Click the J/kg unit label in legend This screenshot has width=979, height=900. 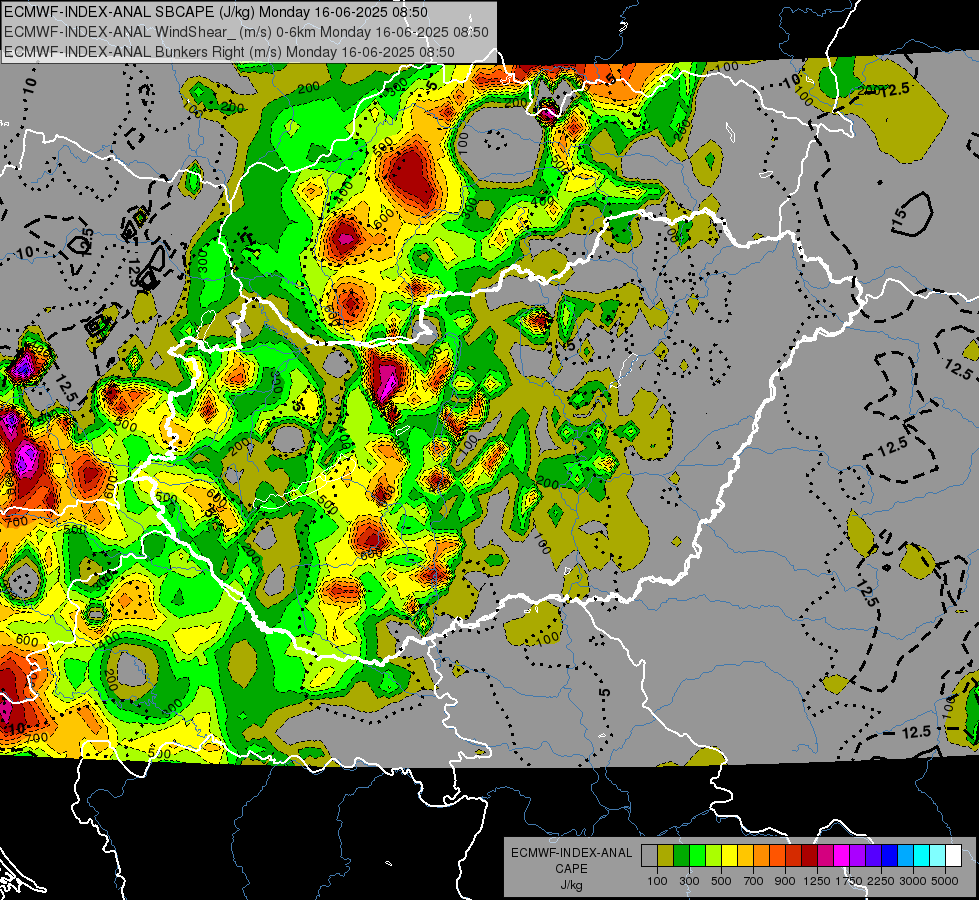point(571,885)
